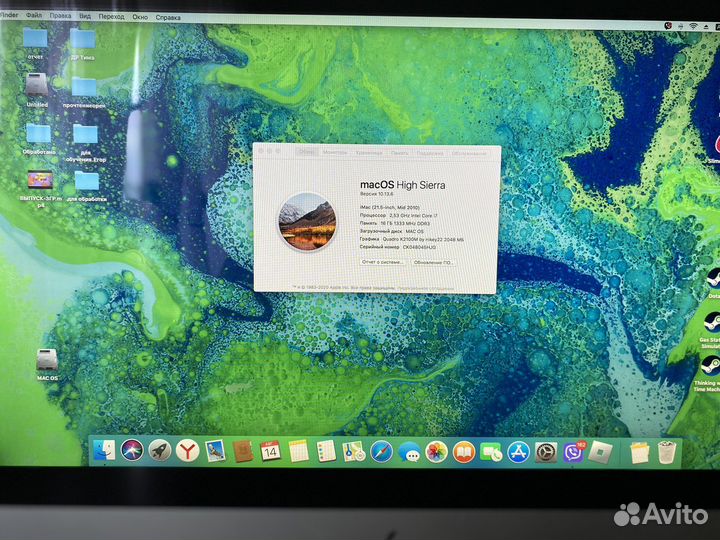Viewport: 720px width, 540px height.
Task: Click the High Sierra round image
Action: [x=307, y=221]
